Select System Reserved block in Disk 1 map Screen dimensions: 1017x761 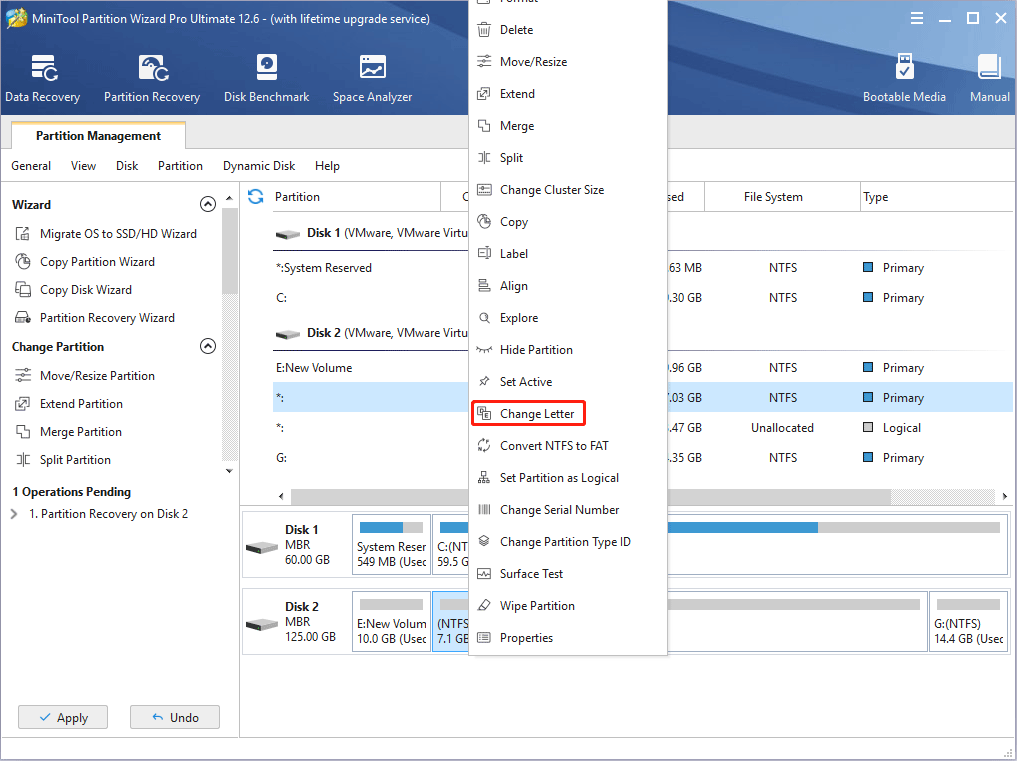(391, 544)
